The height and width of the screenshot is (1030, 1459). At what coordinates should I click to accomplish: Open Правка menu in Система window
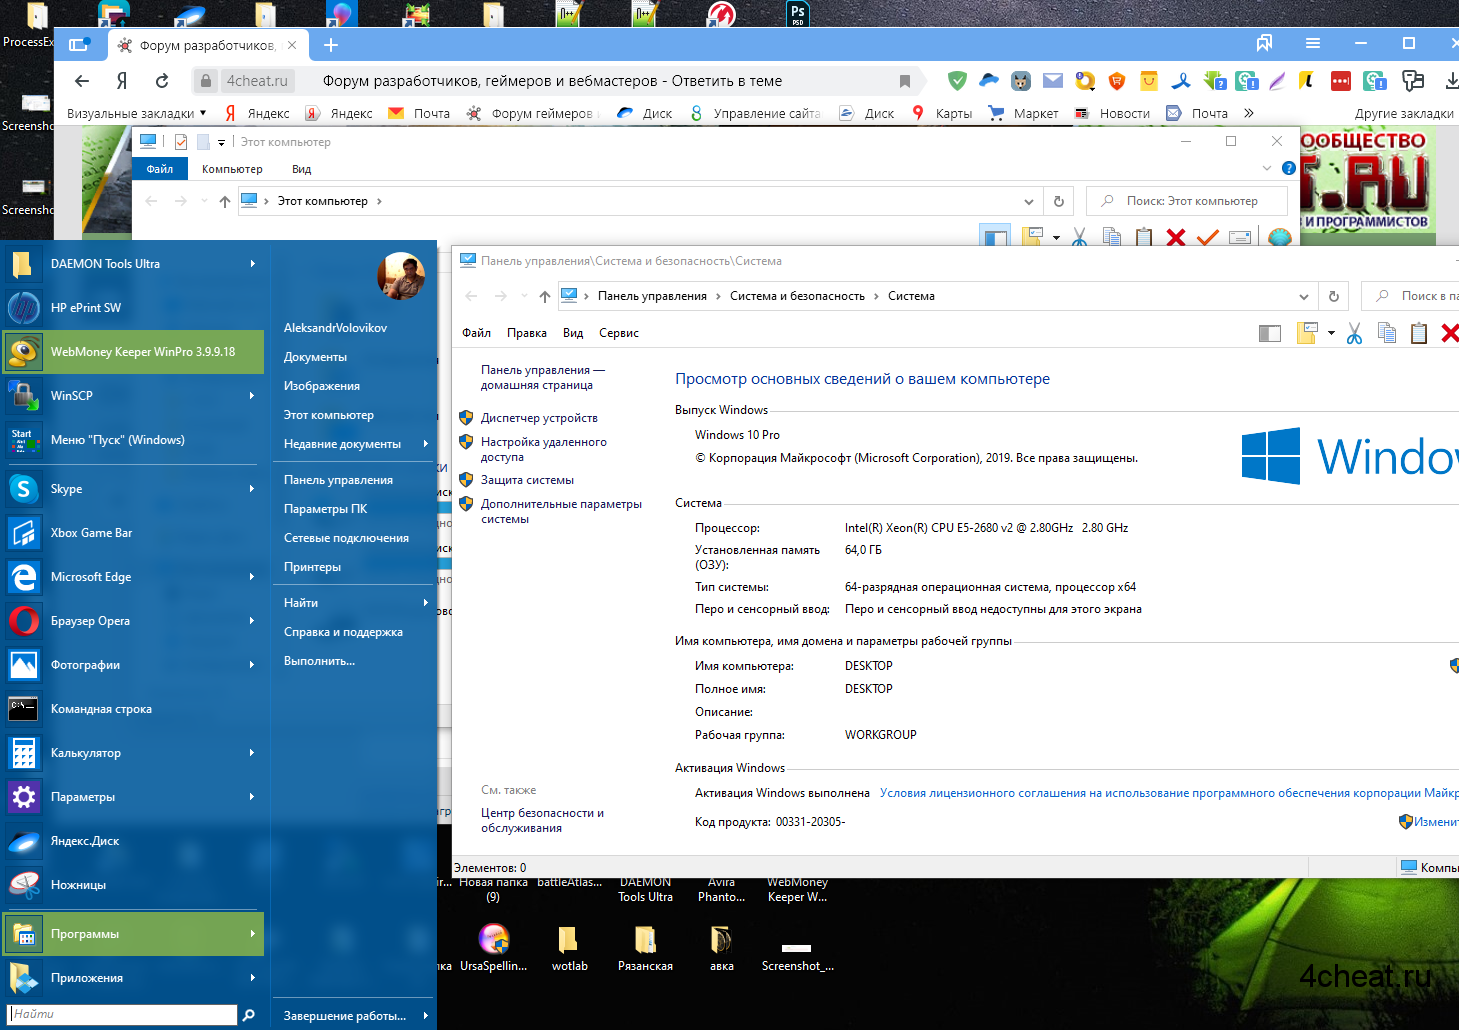coord(527,333)
